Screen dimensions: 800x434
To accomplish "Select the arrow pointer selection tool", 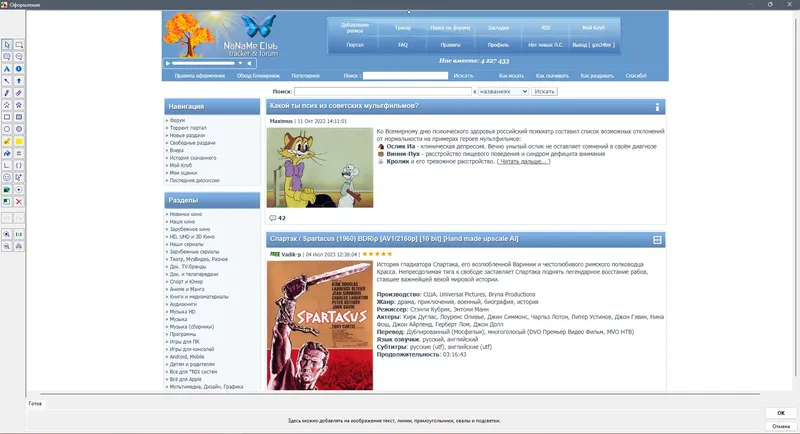I will pyautogui.click(x=7, y=45).
